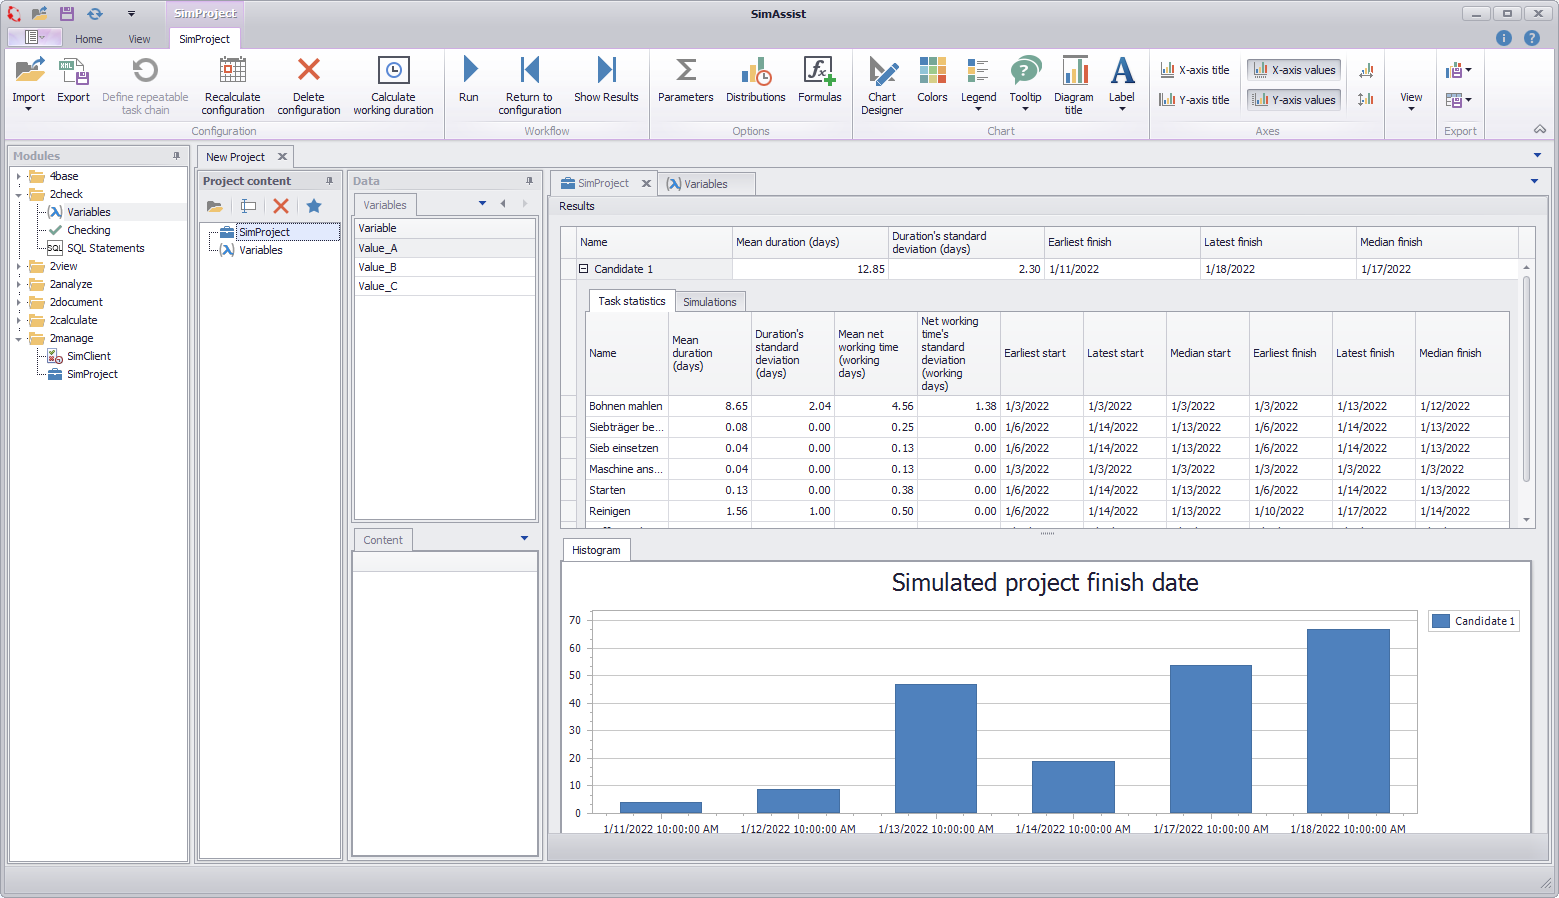The height and width of the screenshot is (898, 1559).
Task: Select the Recalculate configuration icon
Action: click(x=233, y=85)
